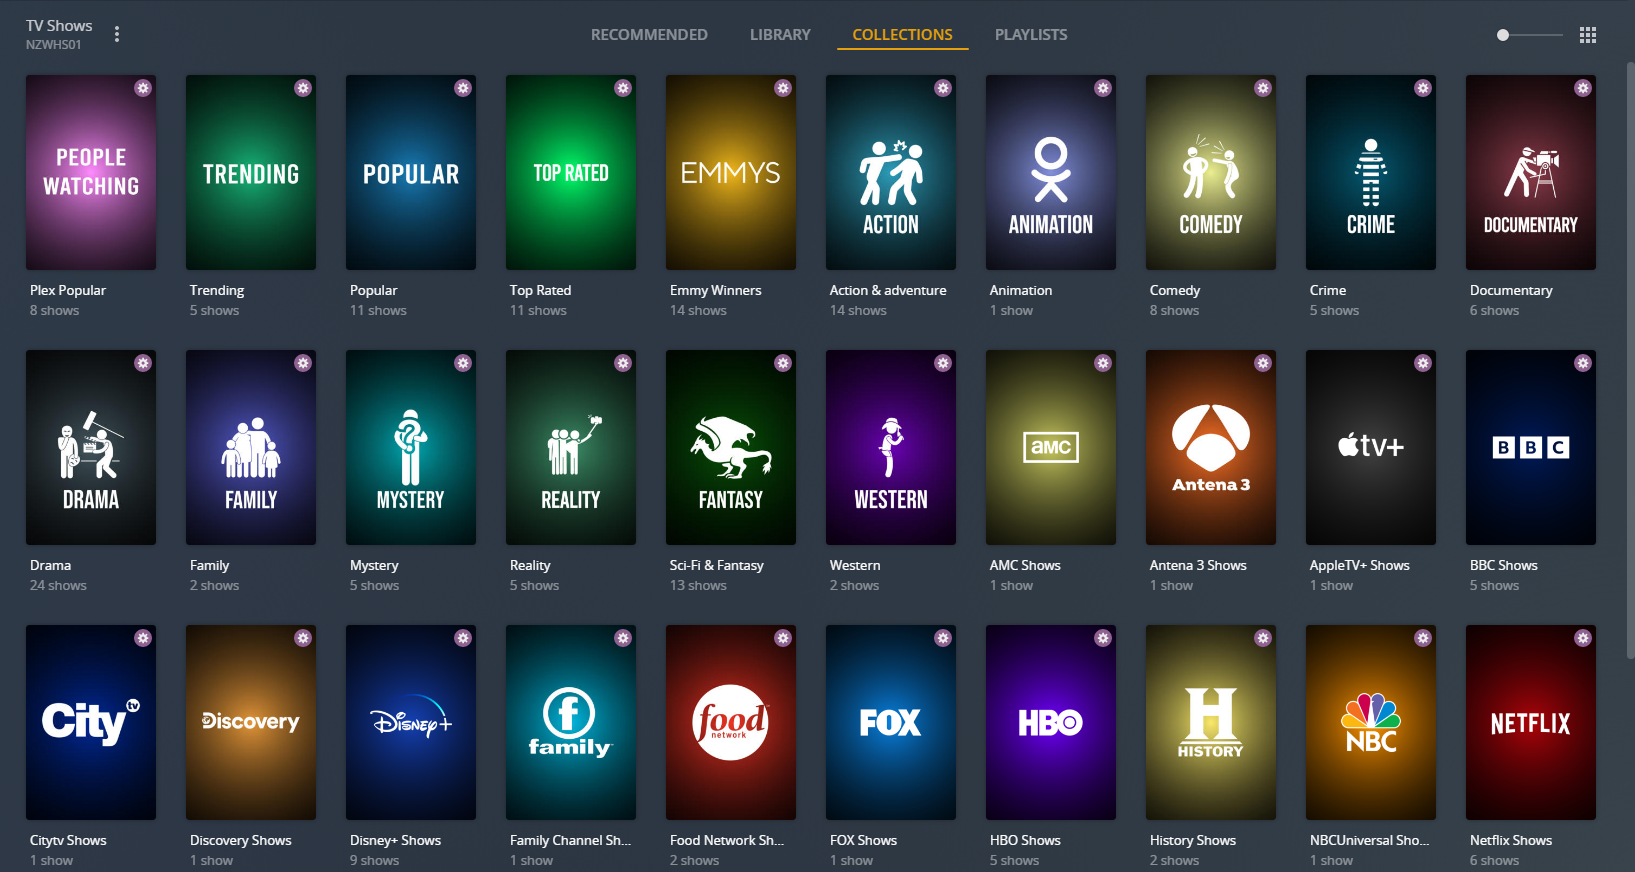Open the Comedy collection poster

point(1210,172)
